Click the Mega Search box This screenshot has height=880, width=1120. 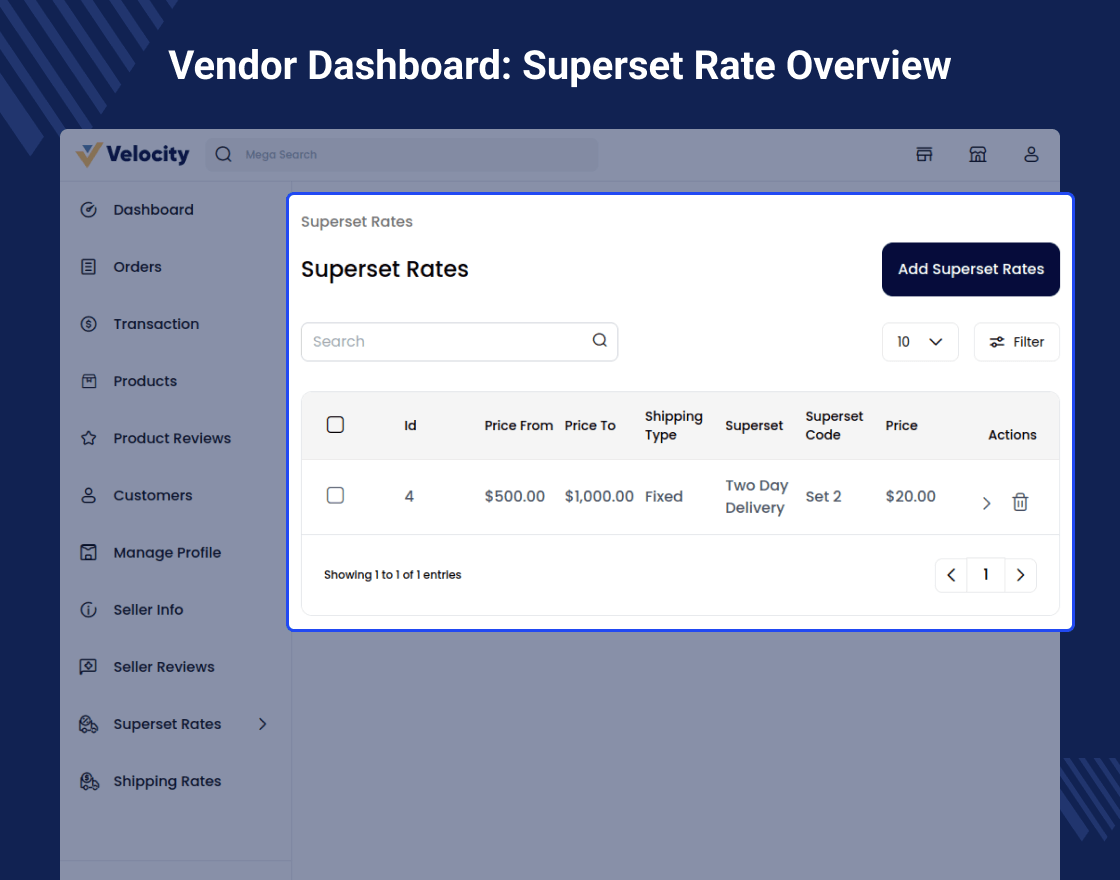click(x=410, y=155)
